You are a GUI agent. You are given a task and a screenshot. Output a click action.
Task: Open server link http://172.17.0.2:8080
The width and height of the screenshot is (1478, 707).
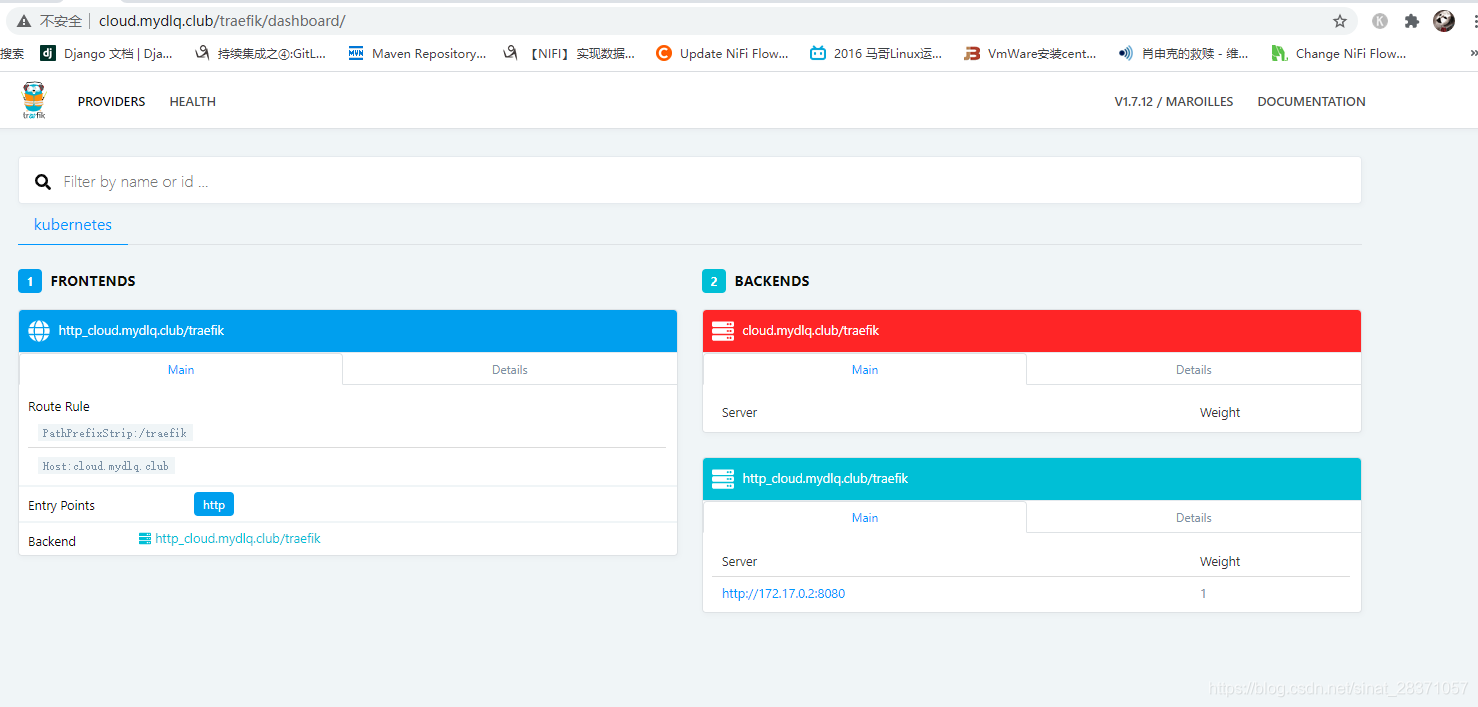tap(783, 594)
